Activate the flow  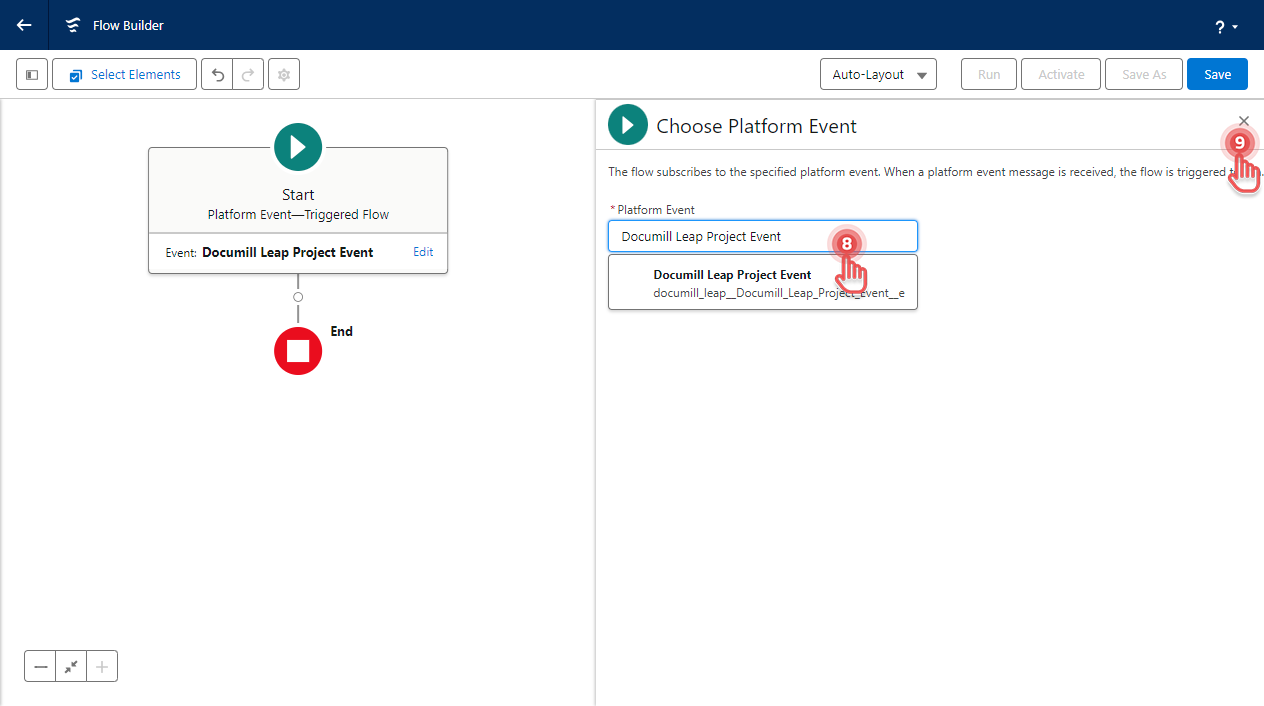tap(1060, 73)
